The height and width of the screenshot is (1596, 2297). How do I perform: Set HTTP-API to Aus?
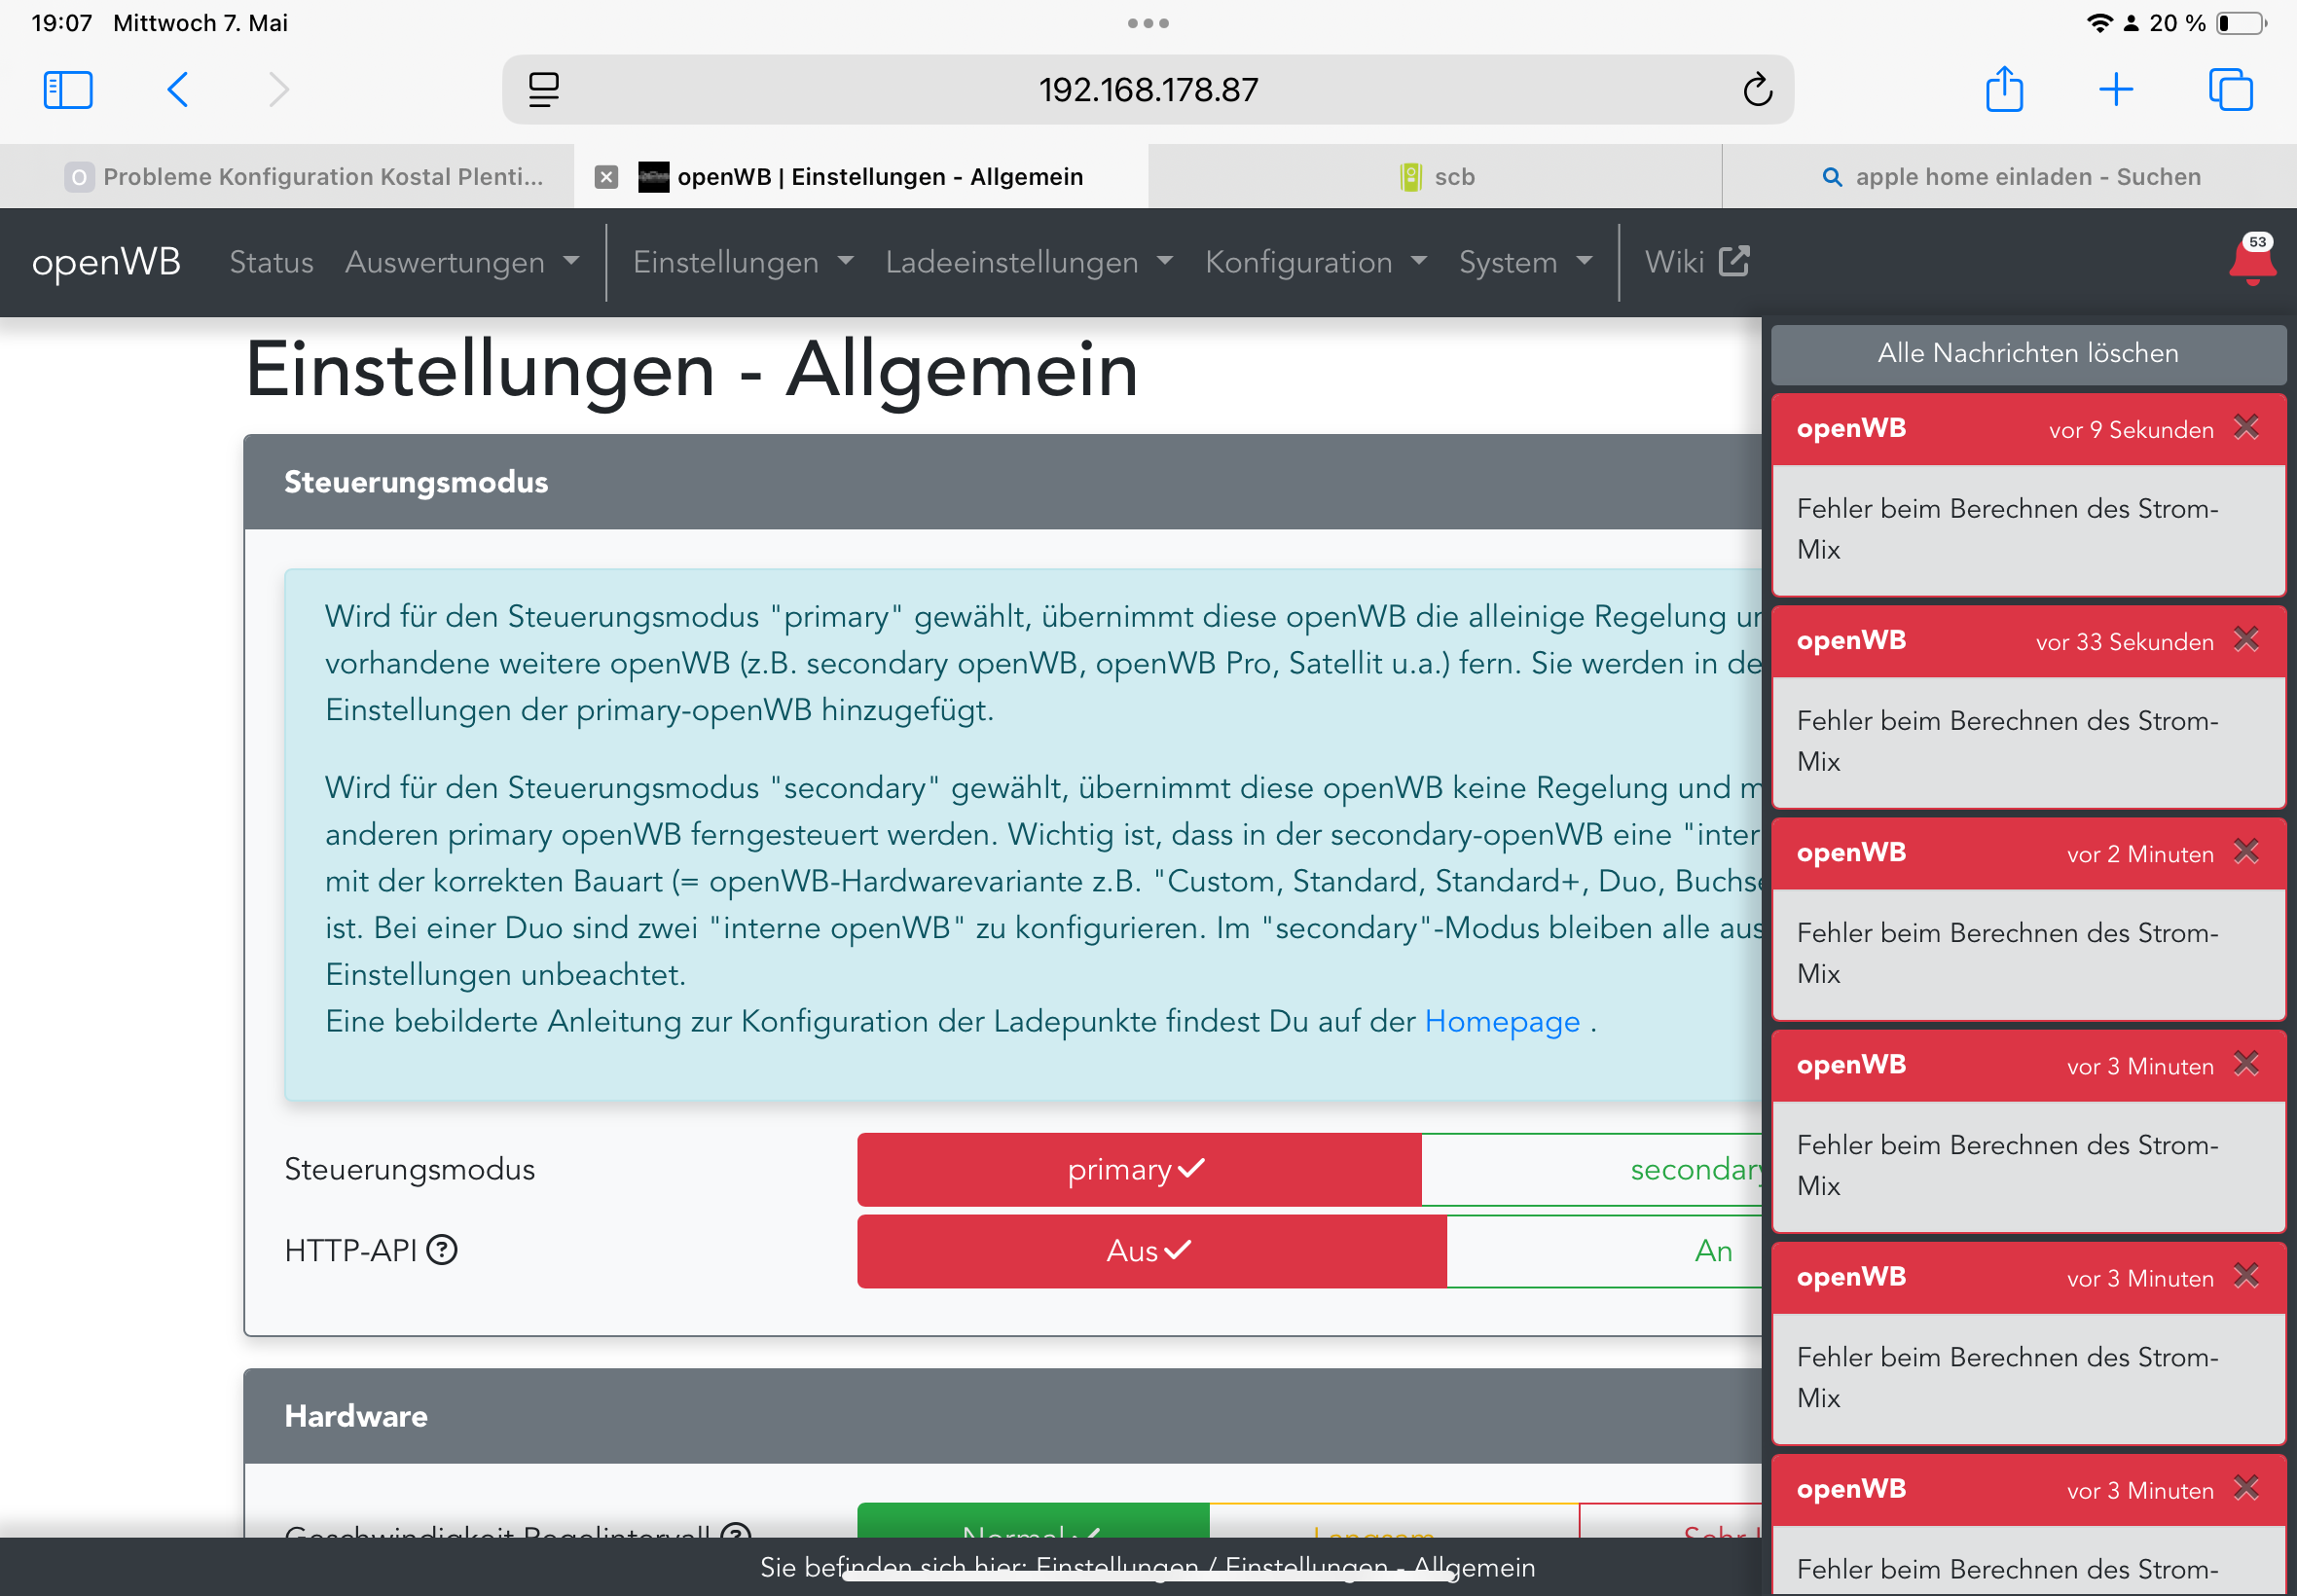(1150, 1251)
